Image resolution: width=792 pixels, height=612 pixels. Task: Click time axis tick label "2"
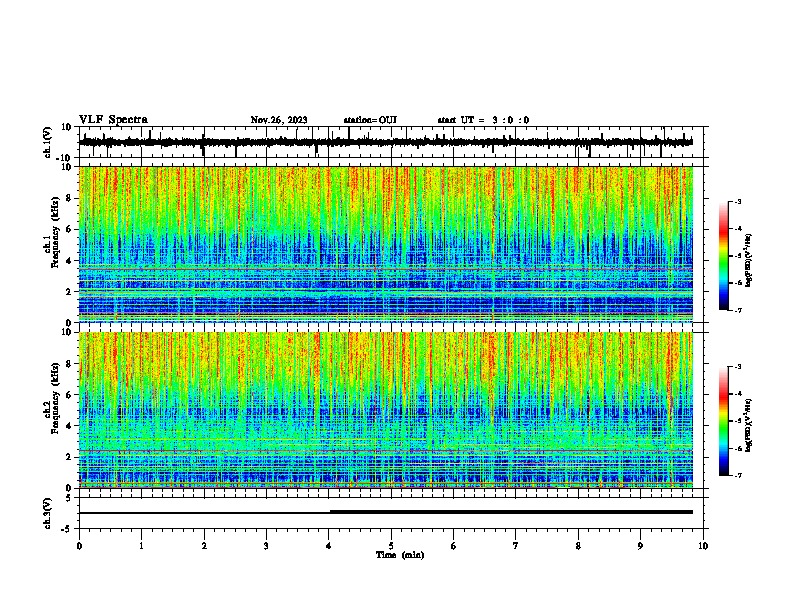pos(204,546)
